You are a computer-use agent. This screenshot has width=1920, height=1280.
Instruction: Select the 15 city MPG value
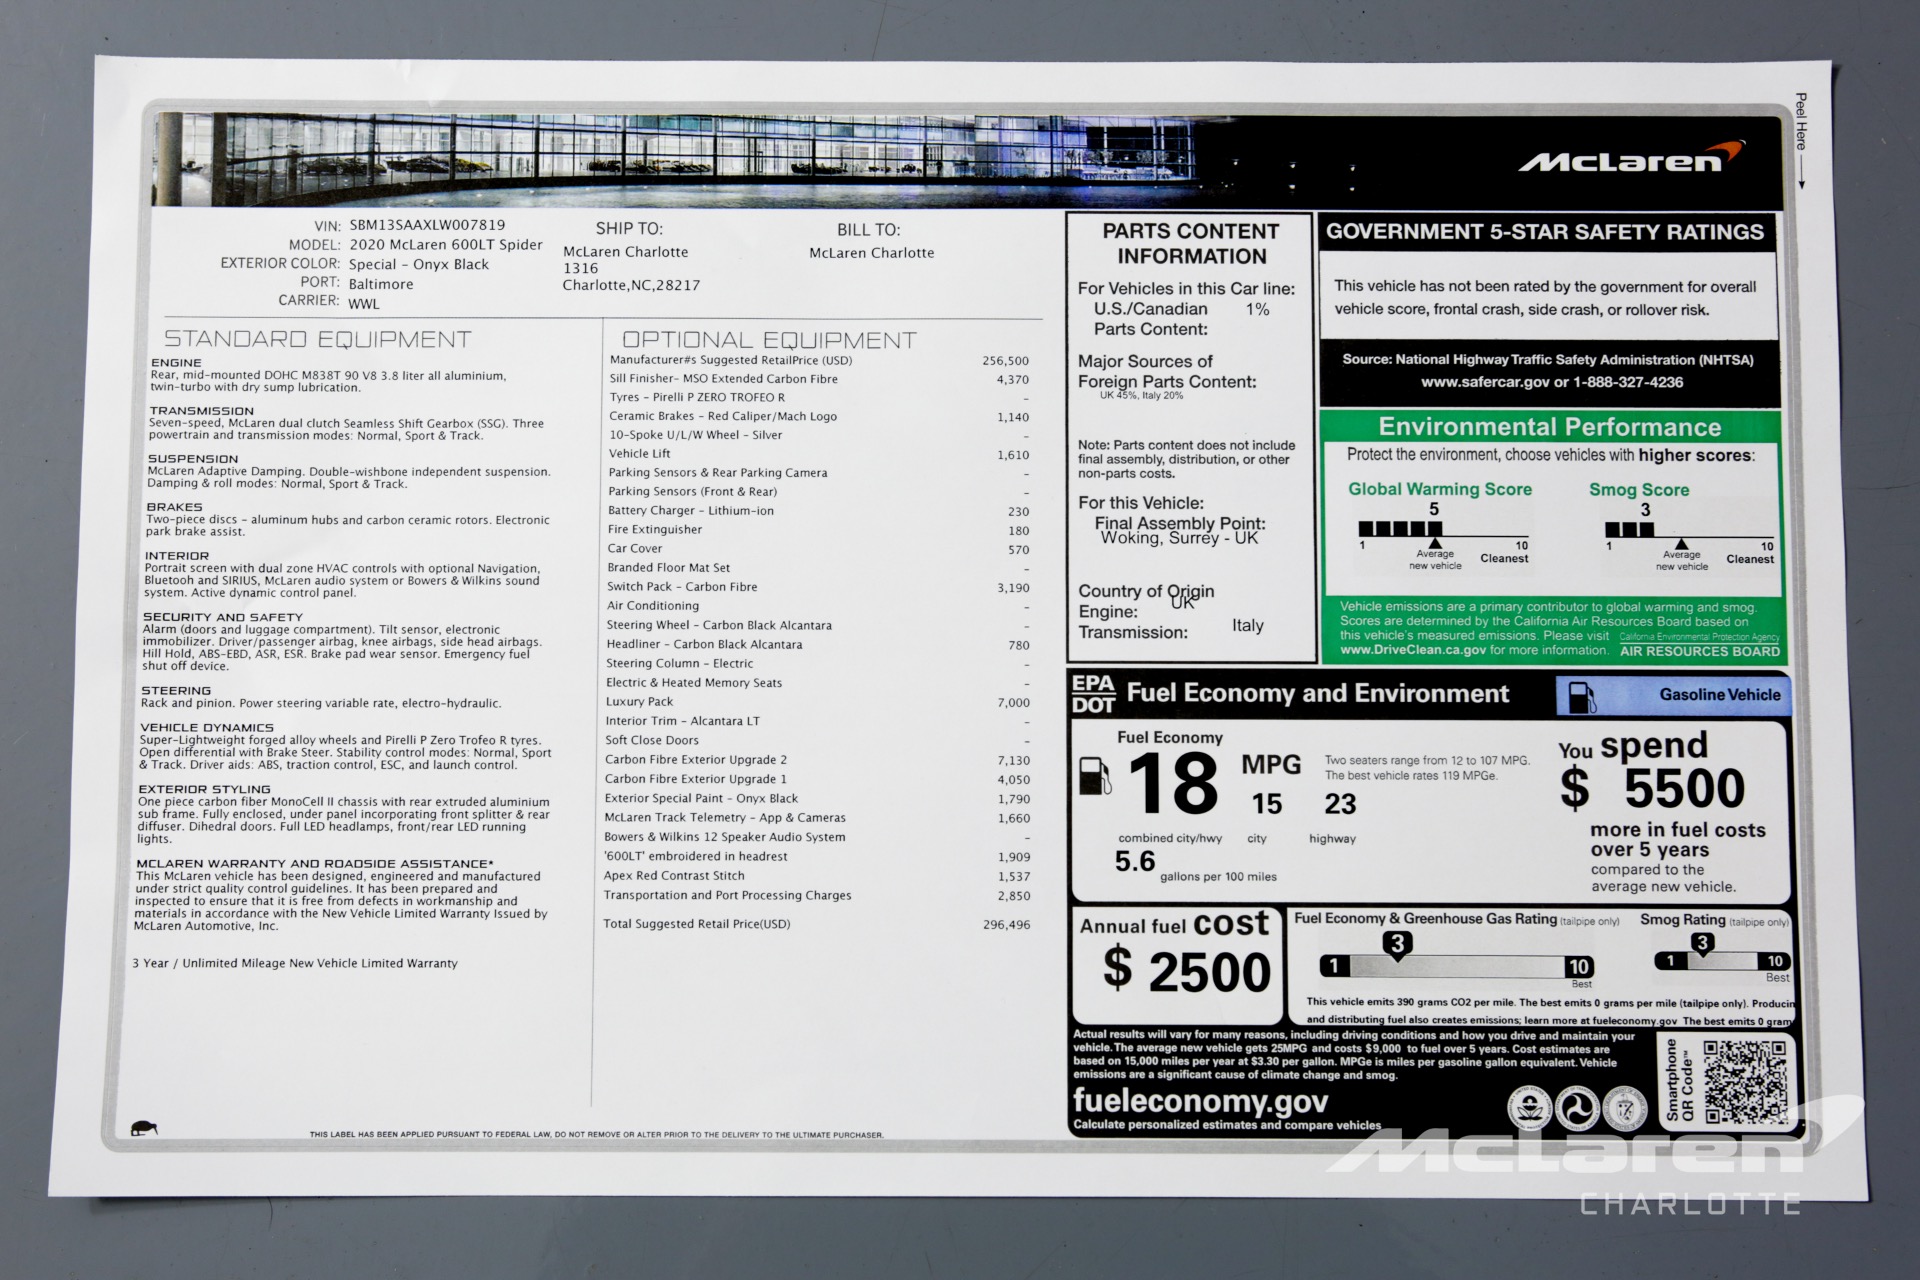click(x=1267, y=804)
